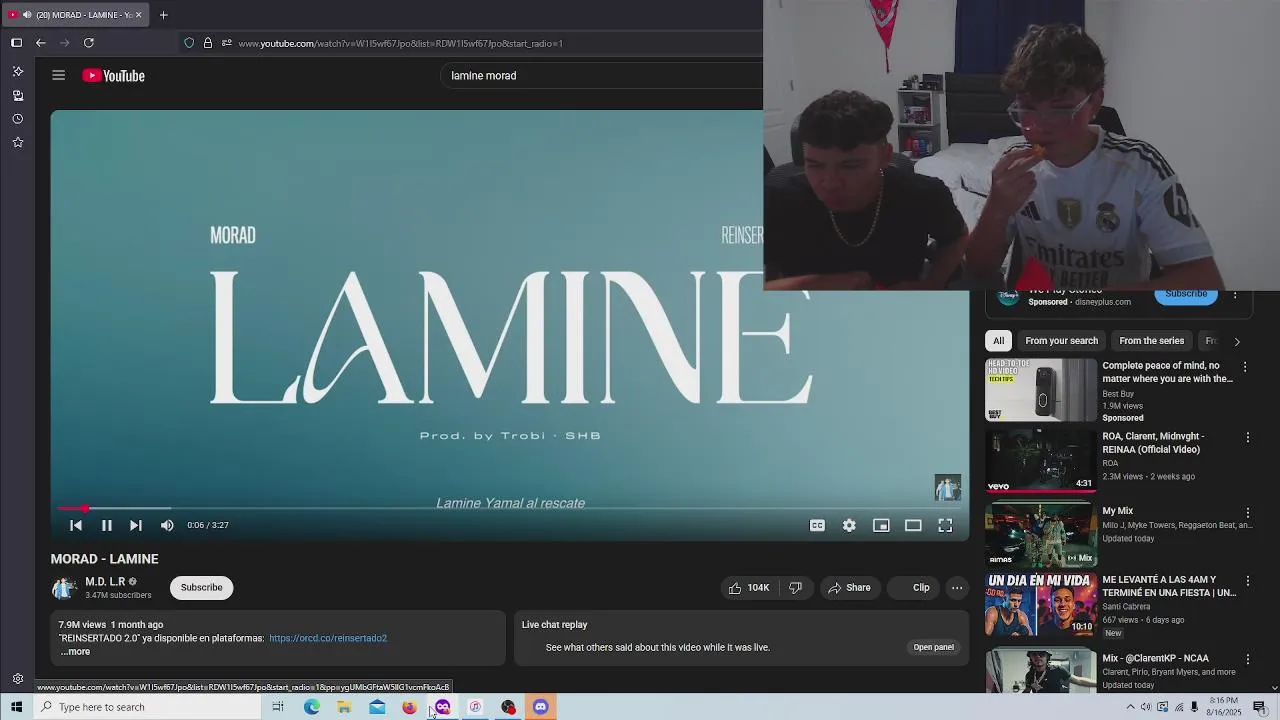Expand the description with ...more
1280x720 pixels.
point(75,652)
